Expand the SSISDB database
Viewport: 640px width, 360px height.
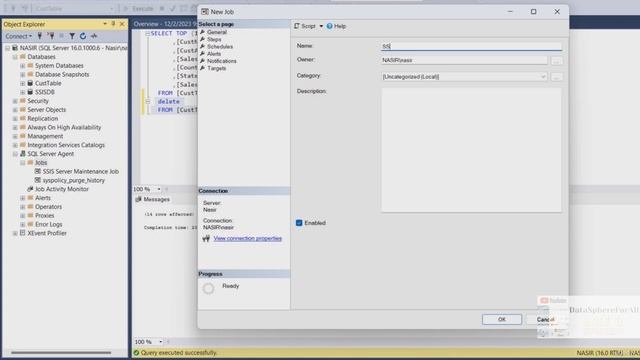[23, 92]
